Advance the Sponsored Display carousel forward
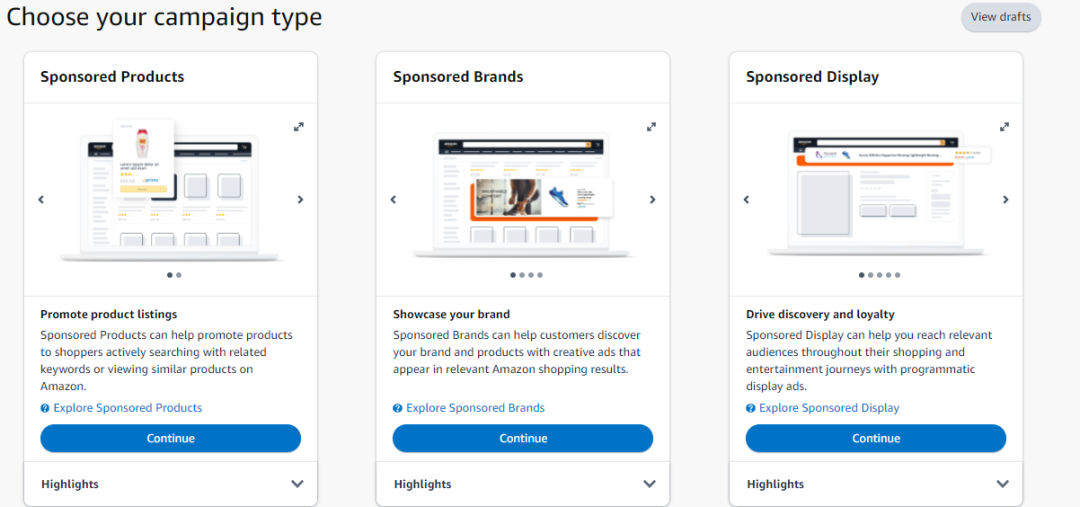The image size is (1080, 507). point(1006,200)
